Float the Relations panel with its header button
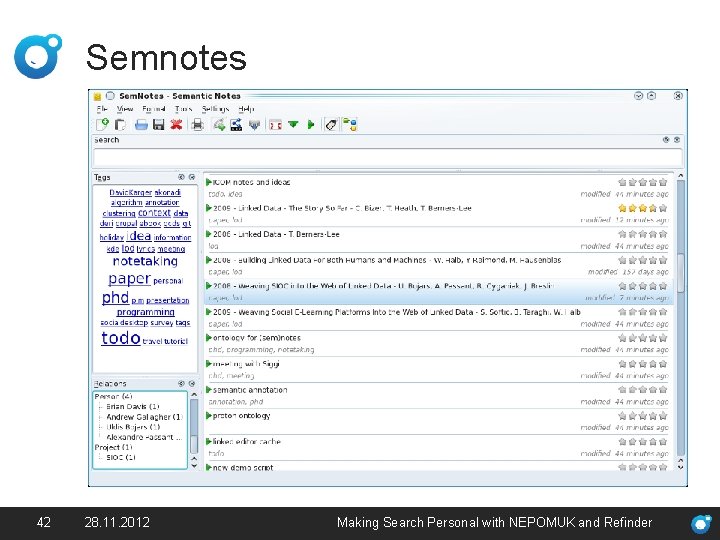Viewport: 720px width, 540px height. (181, 383)
